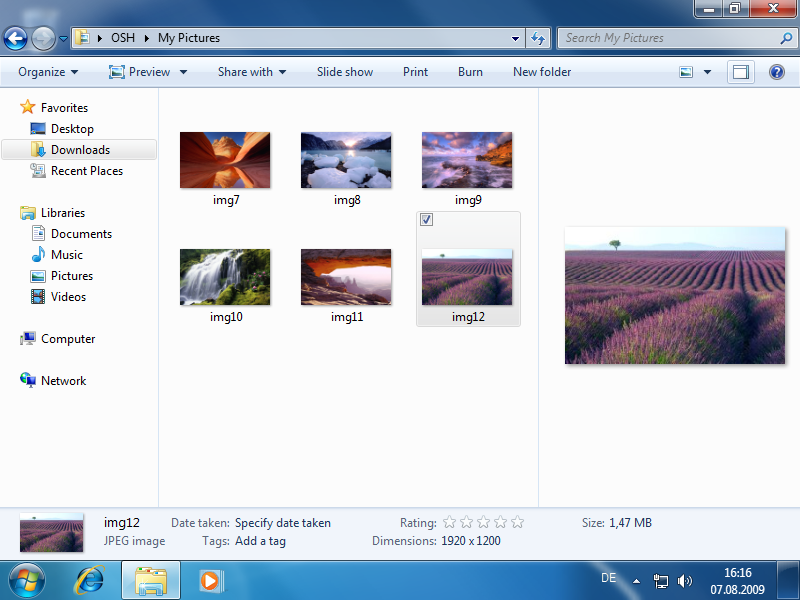The height and width of the screenshot is (600, 800).
Task: Click the Help question mark icon
Action: coord(776,72)
